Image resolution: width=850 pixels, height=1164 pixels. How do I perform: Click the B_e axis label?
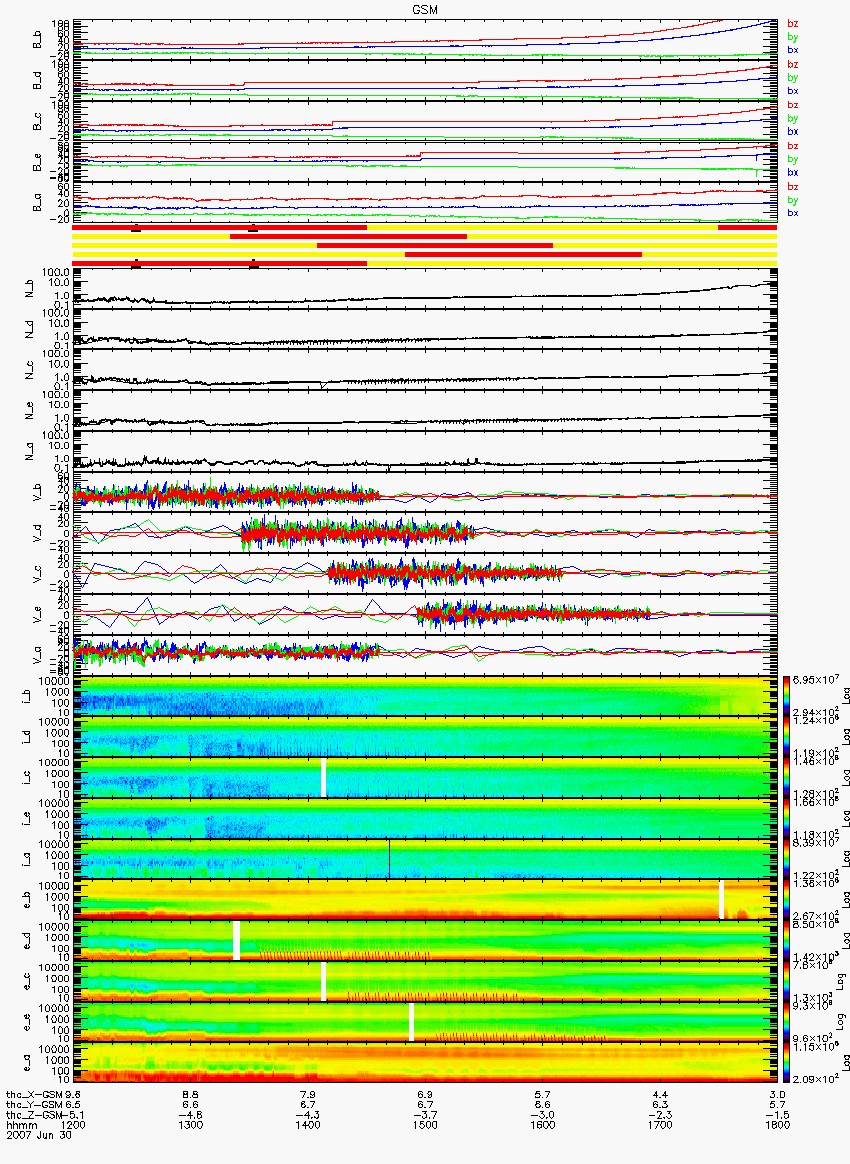pyautogui.click(x=37, y=162)
